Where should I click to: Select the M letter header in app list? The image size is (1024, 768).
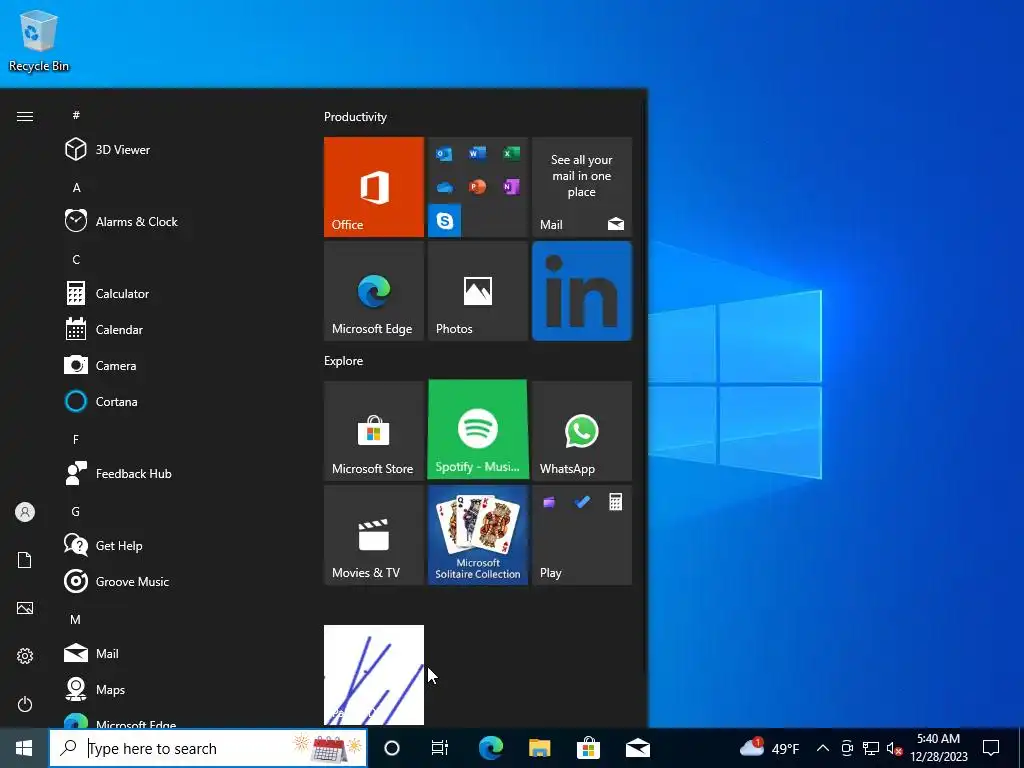[x=76, y=619]
